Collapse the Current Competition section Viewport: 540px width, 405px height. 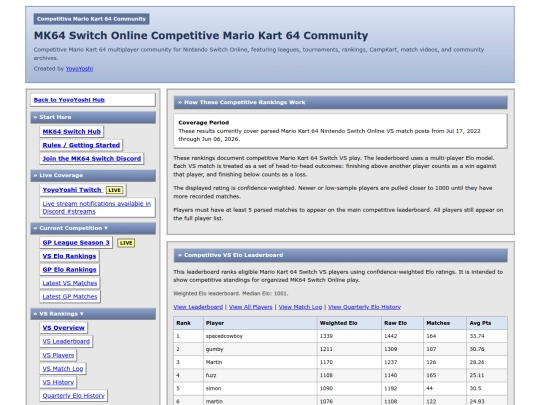[93, 228]
